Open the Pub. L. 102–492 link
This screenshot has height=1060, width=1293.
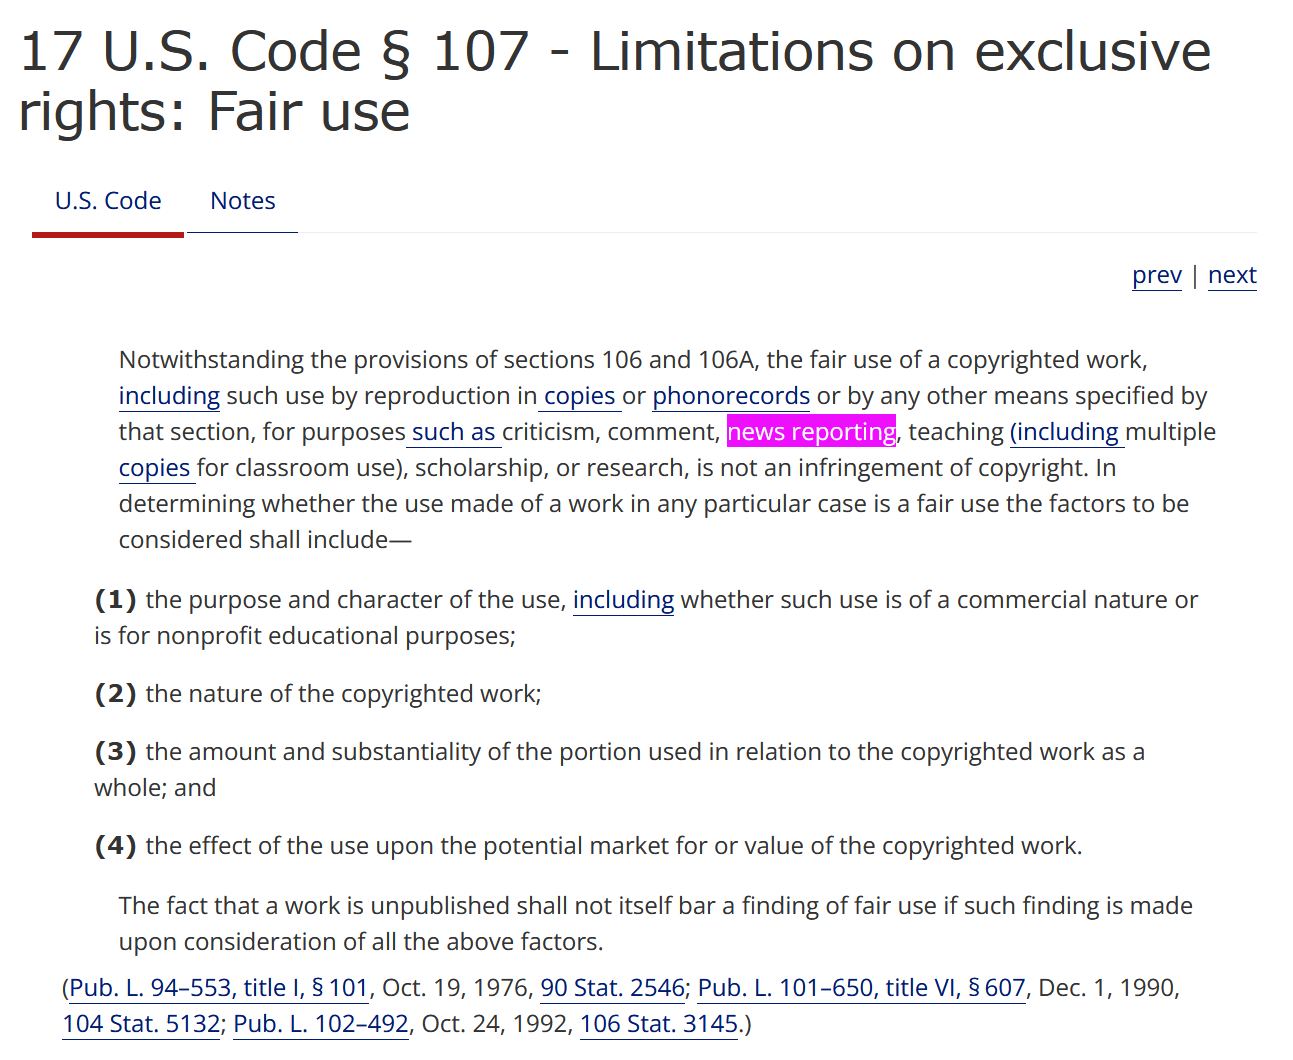(x=321, y=1024)
